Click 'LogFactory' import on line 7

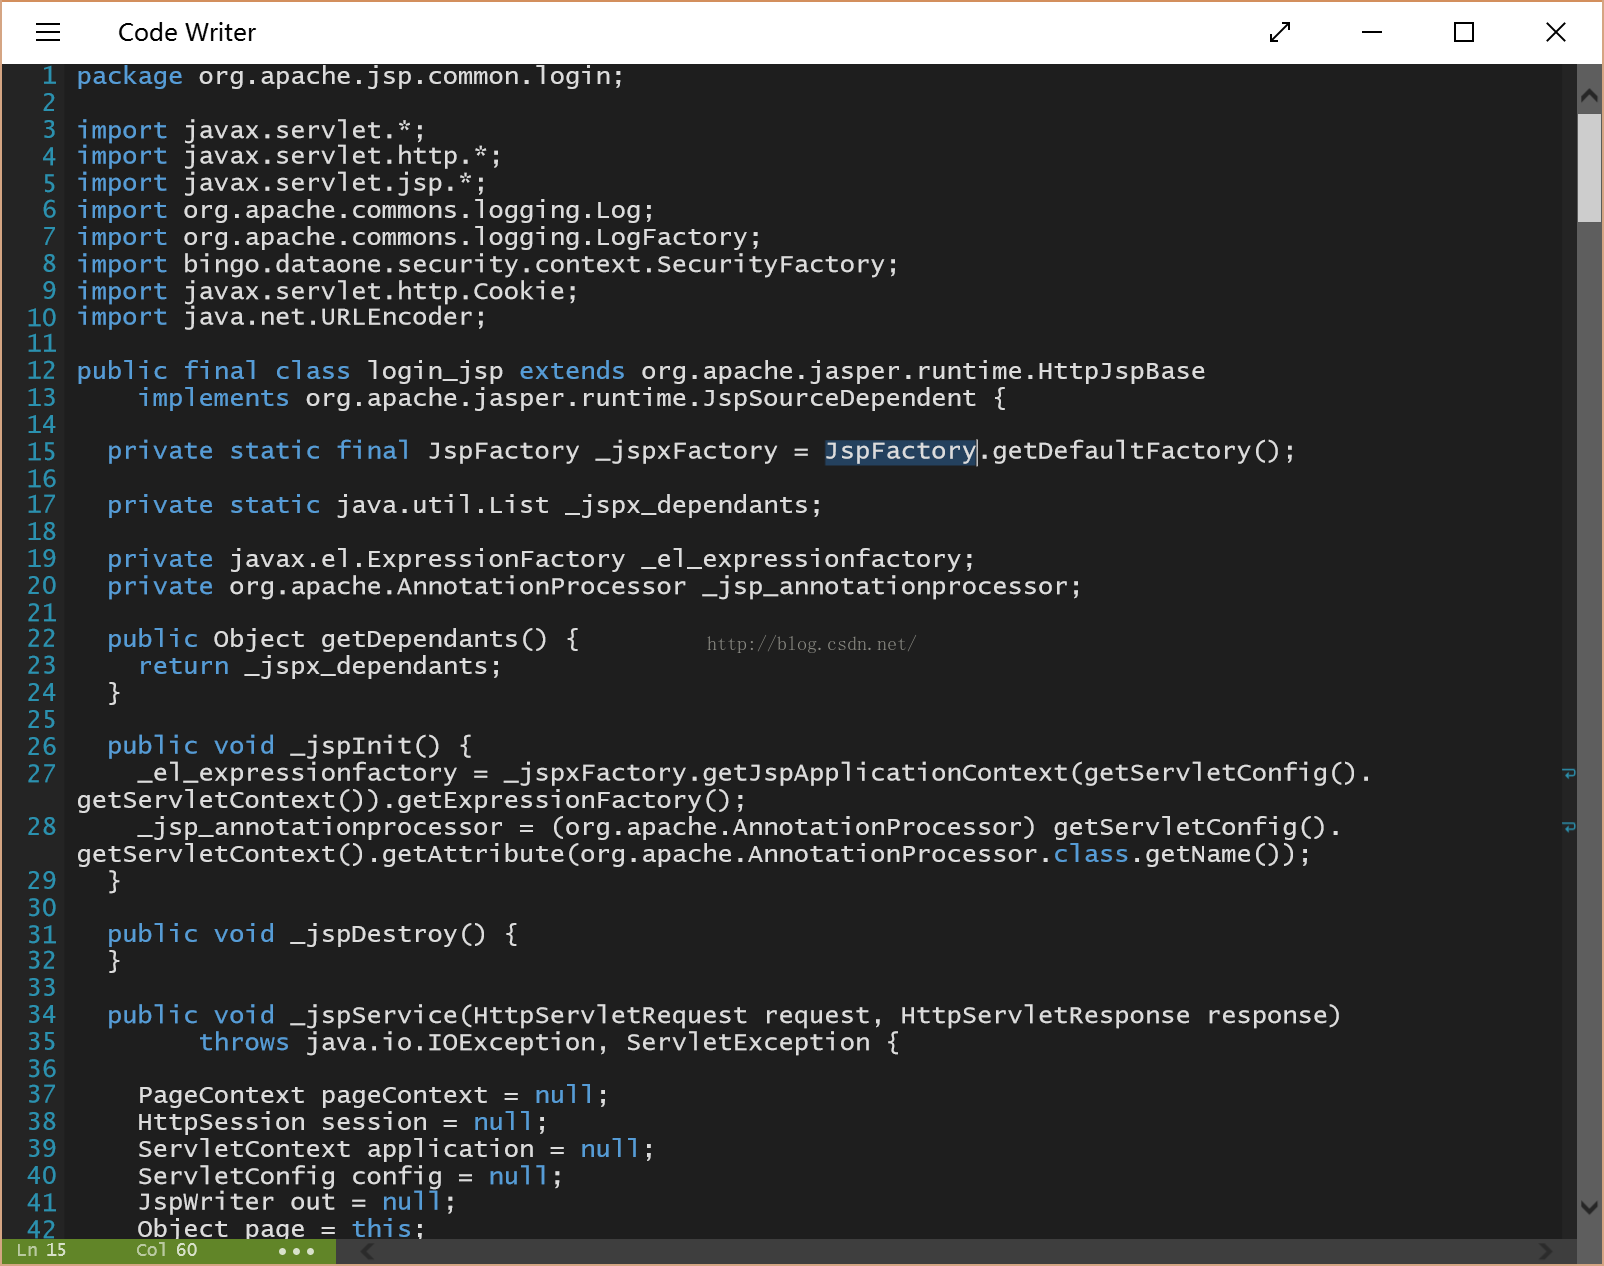[671, 237]
